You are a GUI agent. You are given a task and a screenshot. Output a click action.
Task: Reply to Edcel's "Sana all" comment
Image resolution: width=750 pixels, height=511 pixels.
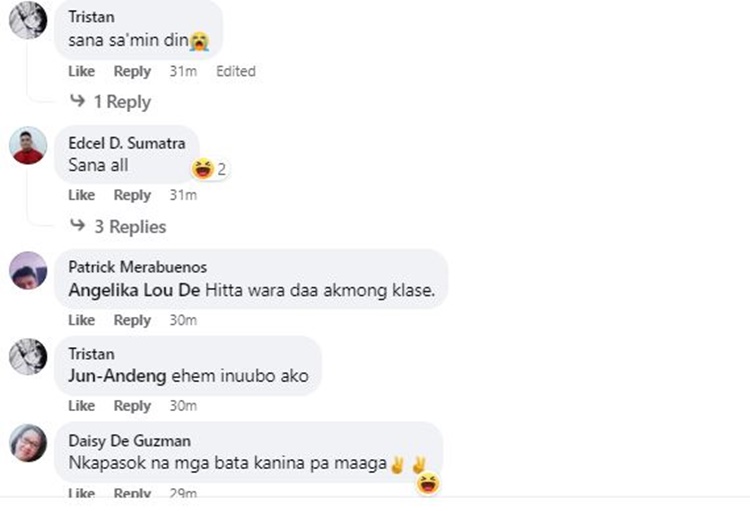point(132,195)
